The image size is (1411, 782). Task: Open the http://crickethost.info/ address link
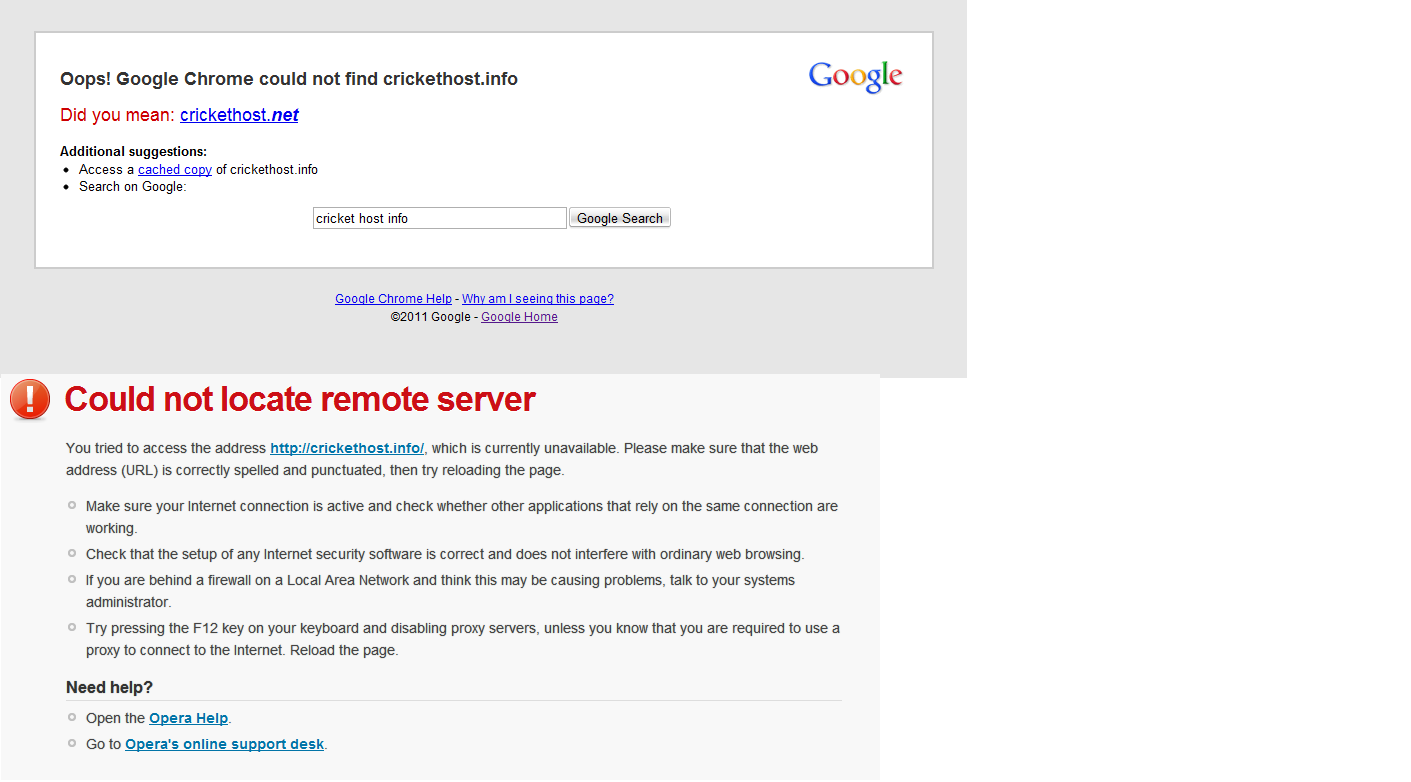347,448
